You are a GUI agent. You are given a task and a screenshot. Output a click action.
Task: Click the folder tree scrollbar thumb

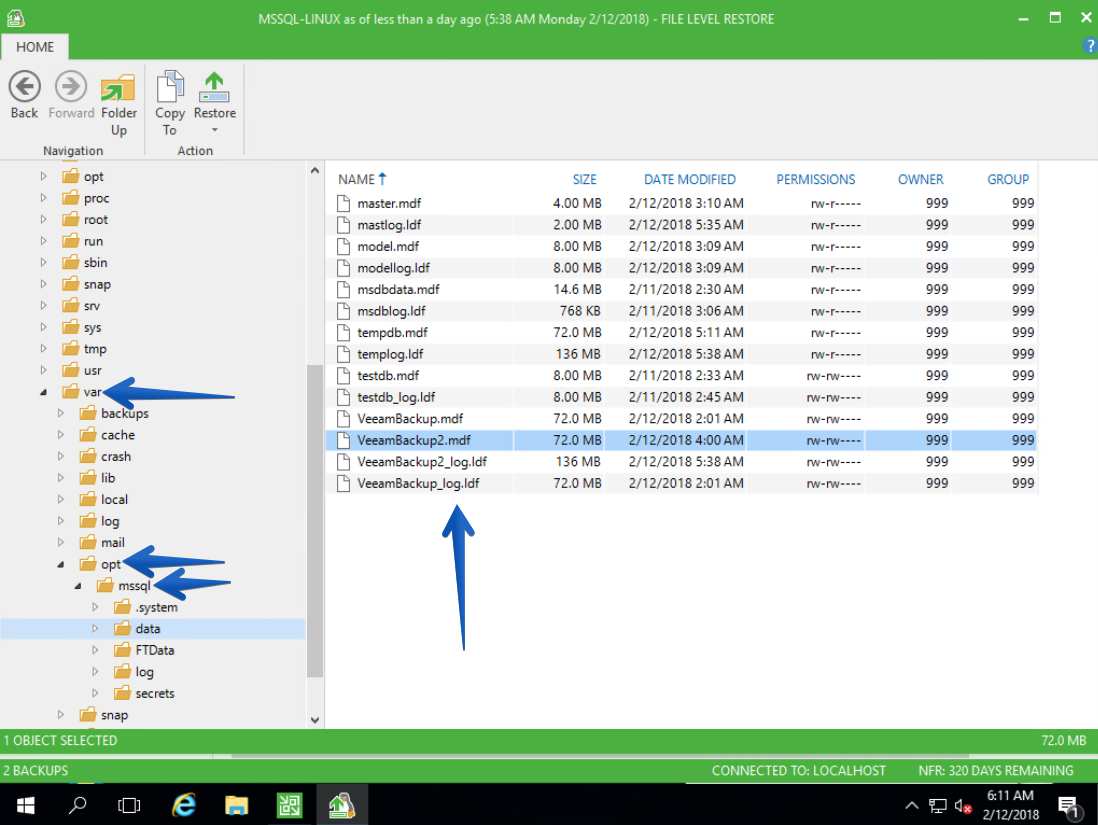[315, 521]
